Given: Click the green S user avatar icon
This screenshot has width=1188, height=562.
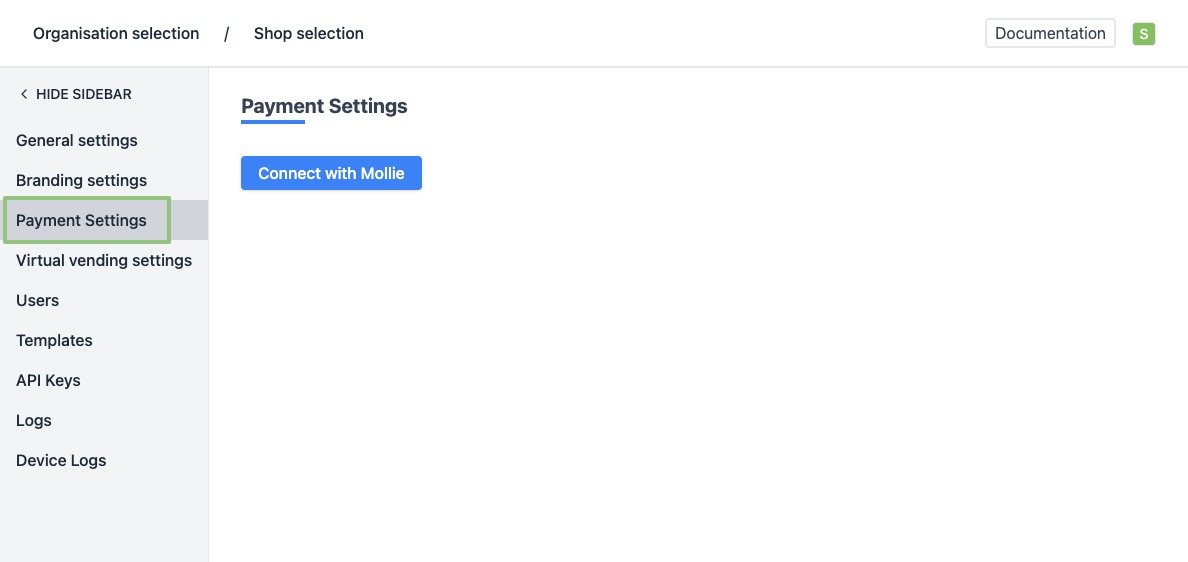Looking at the screenshot, I should tap(1143, 34).
